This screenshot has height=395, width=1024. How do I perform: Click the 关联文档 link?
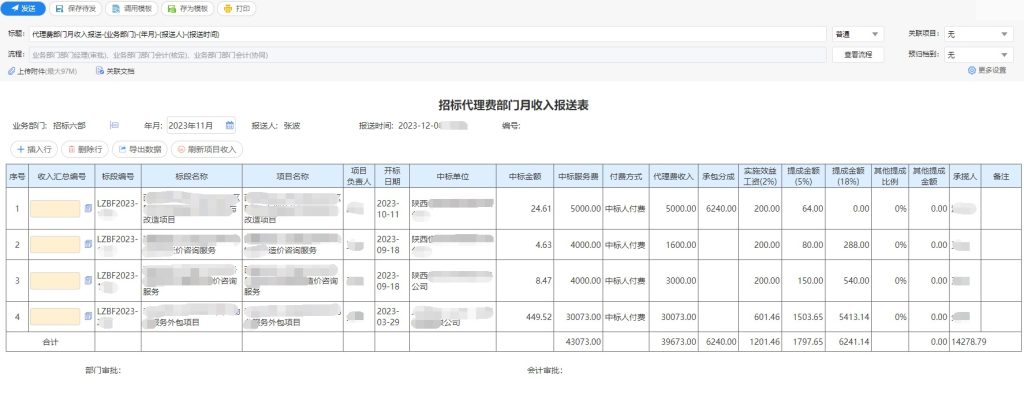(116, 71)
